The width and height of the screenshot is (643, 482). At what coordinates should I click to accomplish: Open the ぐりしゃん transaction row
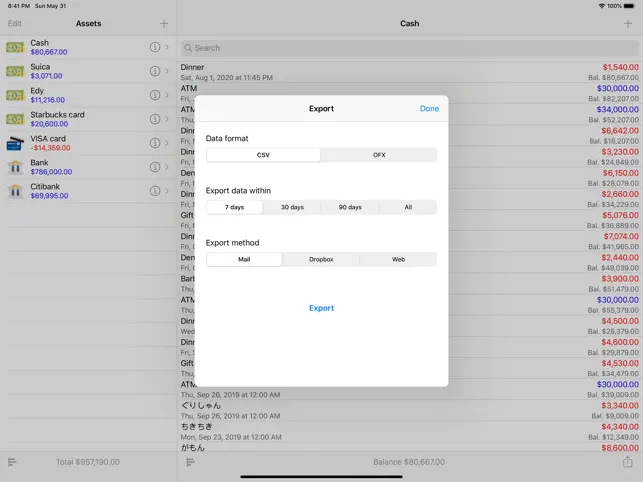tap(409, 411)
